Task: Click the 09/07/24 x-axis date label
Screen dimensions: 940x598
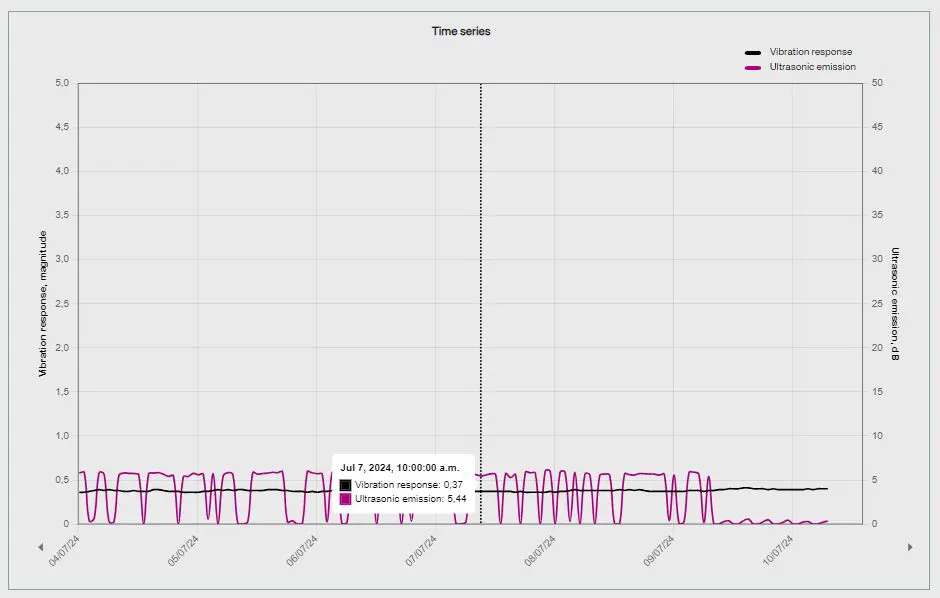Action: (x=658, y=551)
